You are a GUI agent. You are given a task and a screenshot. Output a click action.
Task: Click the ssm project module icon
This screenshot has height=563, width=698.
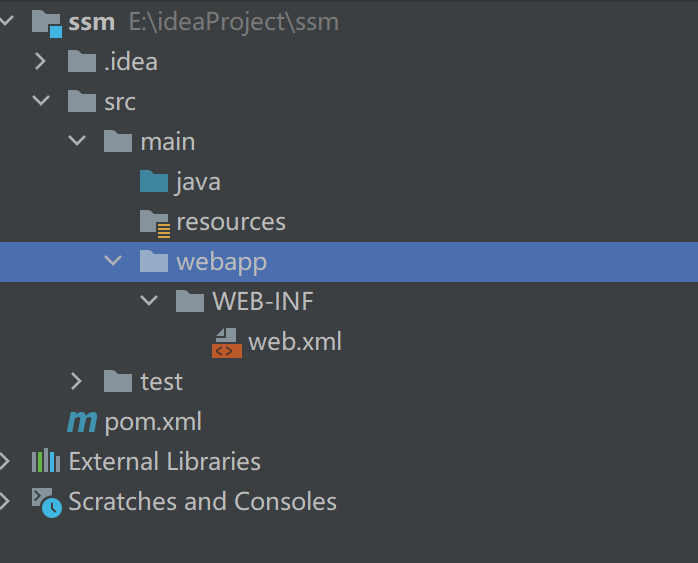(x=46, y=22)
